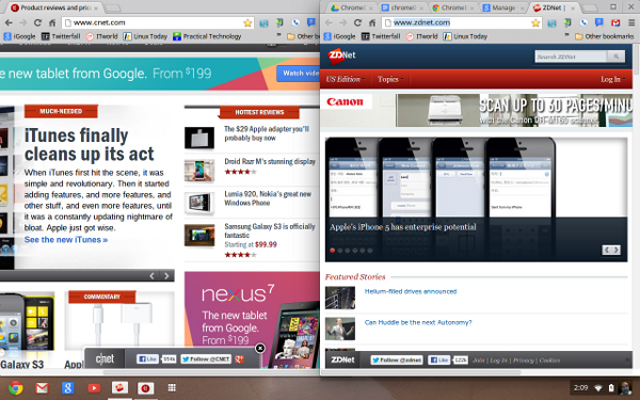Show next CNET featured story arrow

pyautogui.click(x=167, y=276)
